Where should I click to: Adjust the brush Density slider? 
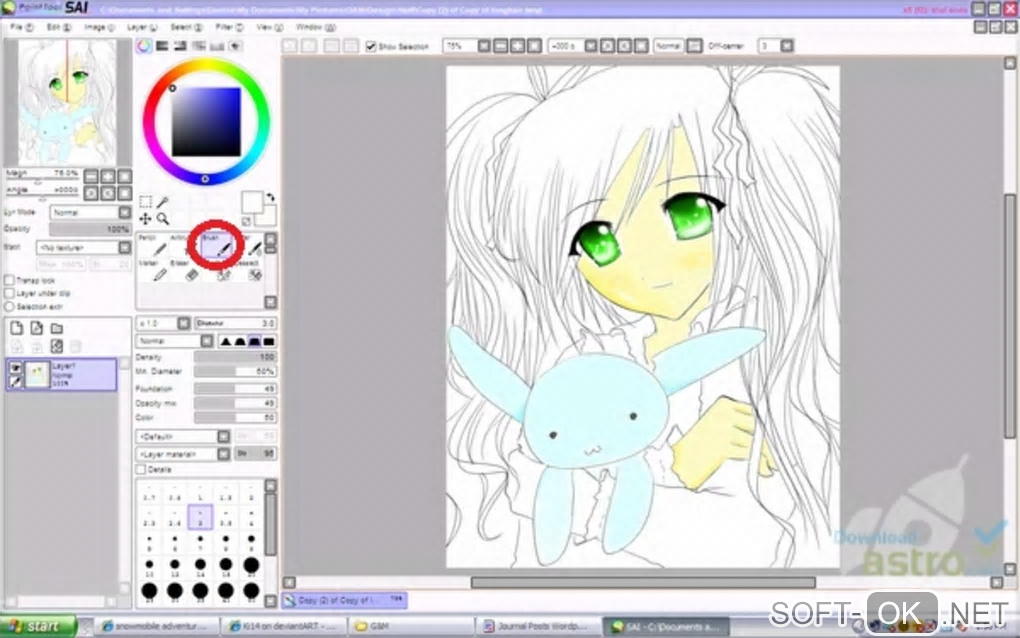pos(235,357)
